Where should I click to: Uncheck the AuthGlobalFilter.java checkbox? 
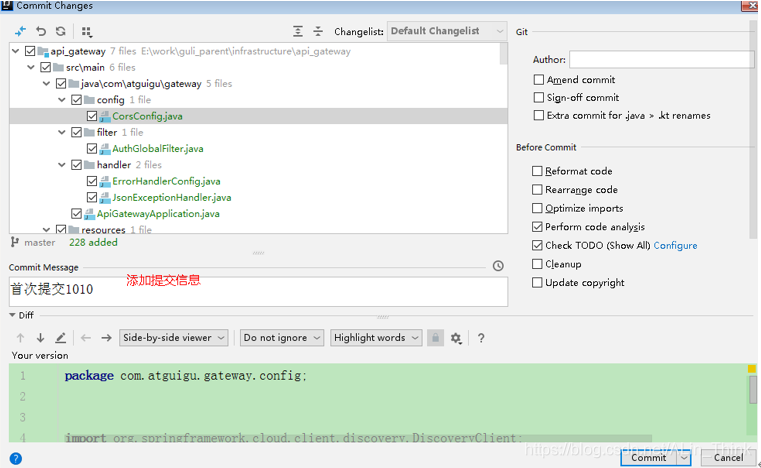coord(92,149)
